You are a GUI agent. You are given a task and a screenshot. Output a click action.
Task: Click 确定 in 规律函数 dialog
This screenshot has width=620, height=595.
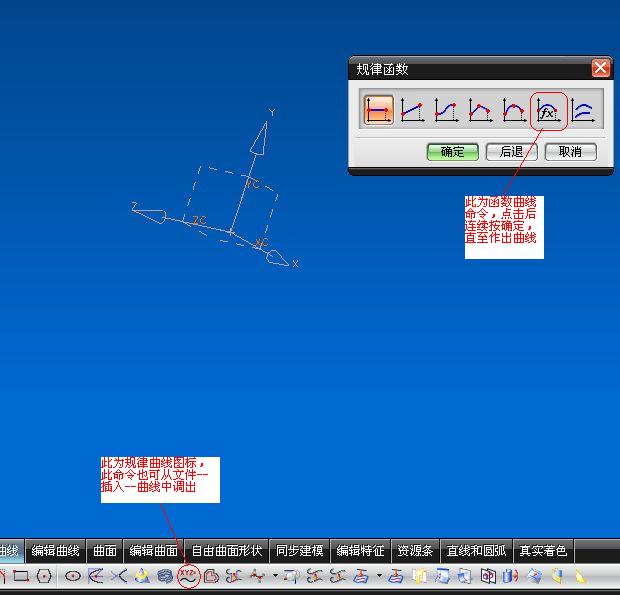pos(453,152)
